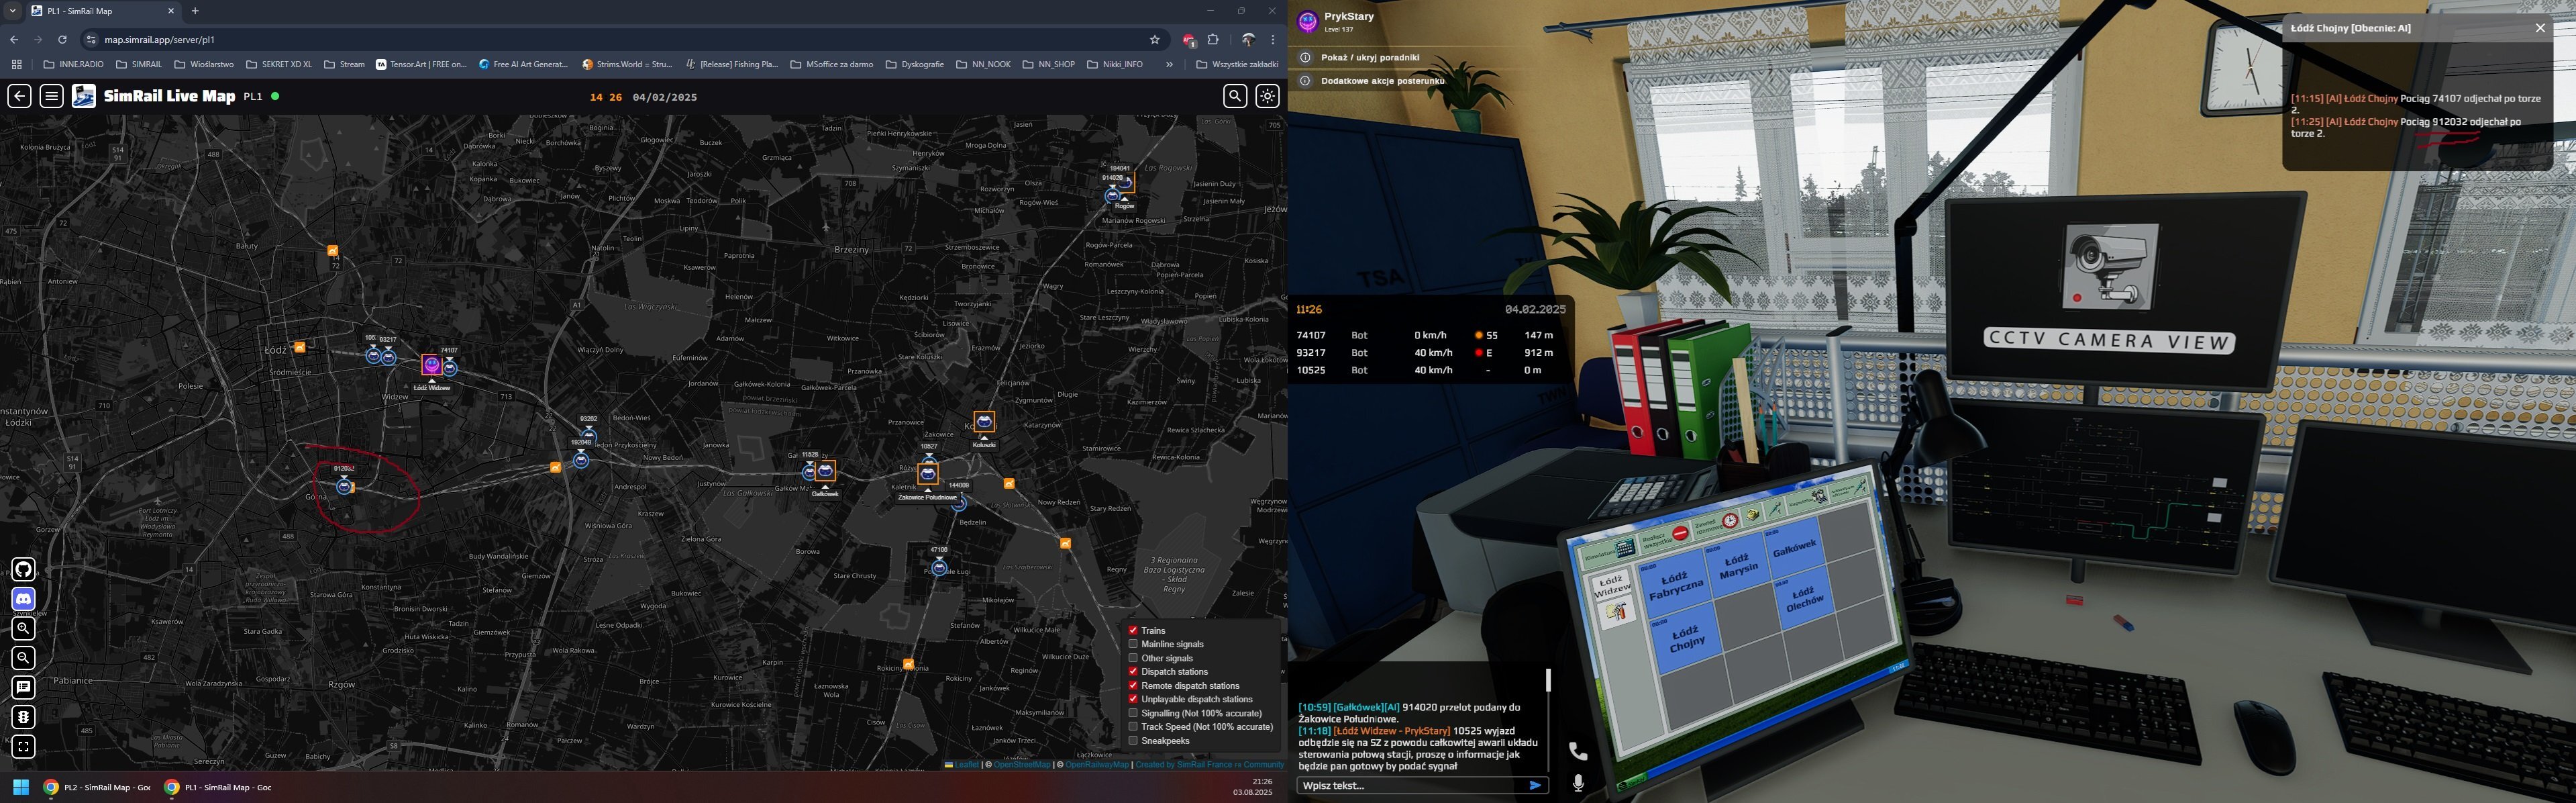This screenshot has height=803, width=2576.
Task: Toggle the Unplayable dispatch stations checkbox
Action: 1133,699
